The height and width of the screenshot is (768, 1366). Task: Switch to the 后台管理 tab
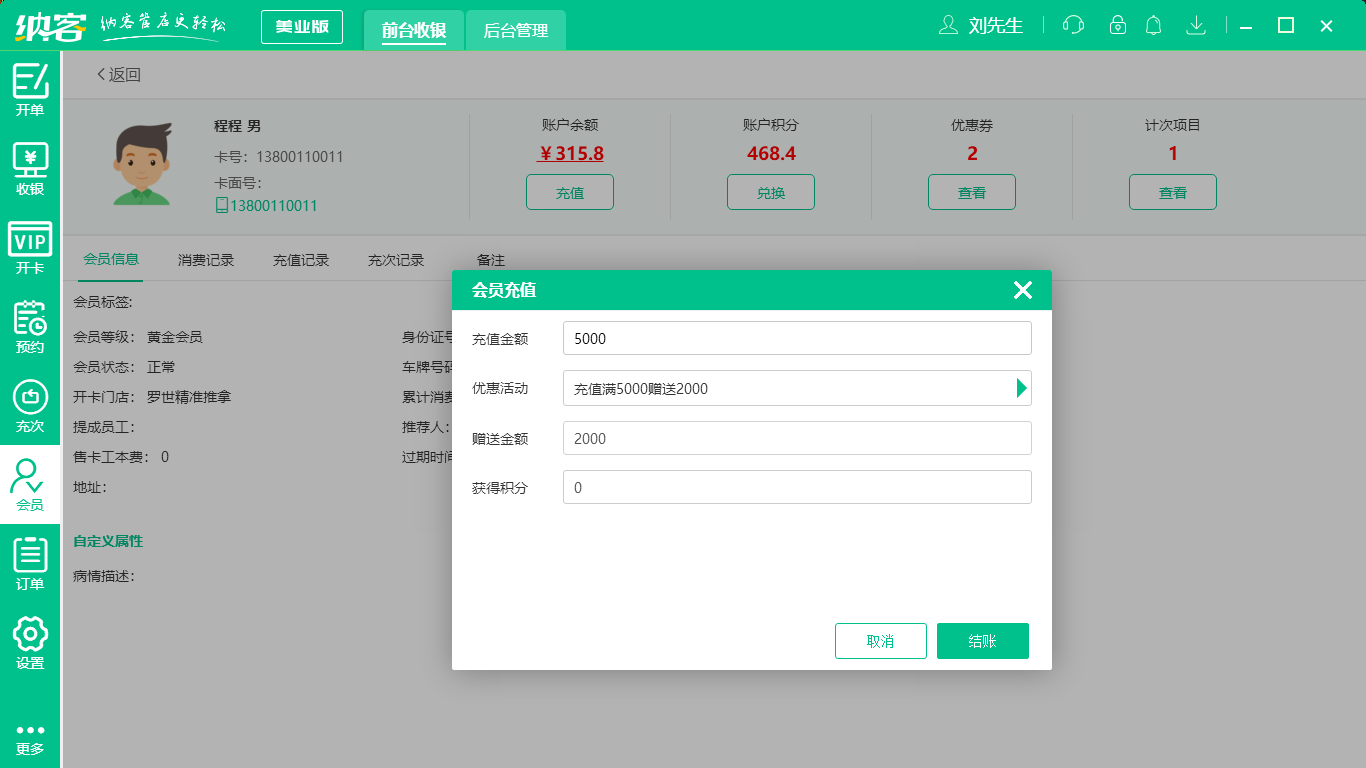click(x=515, y=31)
